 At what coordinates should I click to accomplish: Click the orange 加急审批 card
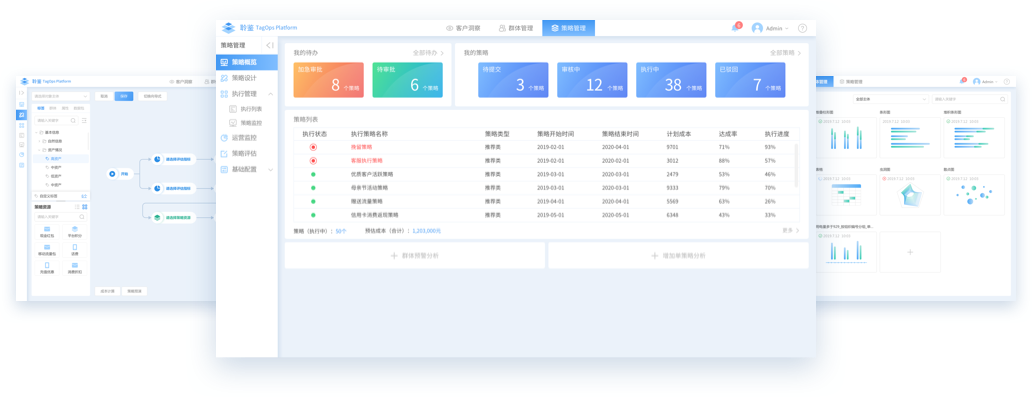point(328,80)
